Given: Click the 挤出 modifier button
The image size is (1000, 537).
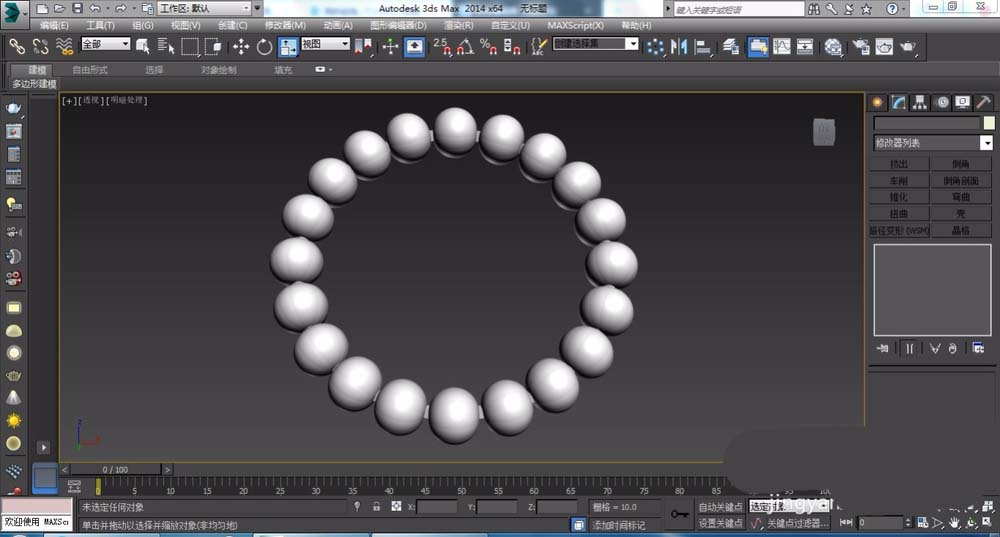Looking at the screenshot, I should pyautogui.click(x=900, y=164).
